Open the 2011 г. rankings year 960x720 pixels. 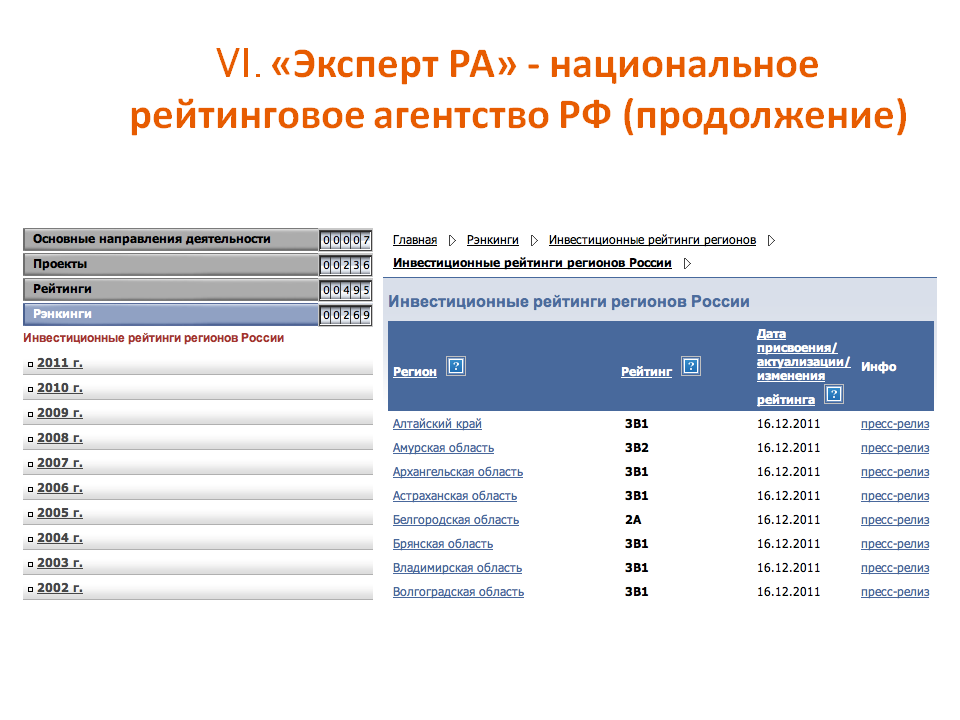point(59,363)
